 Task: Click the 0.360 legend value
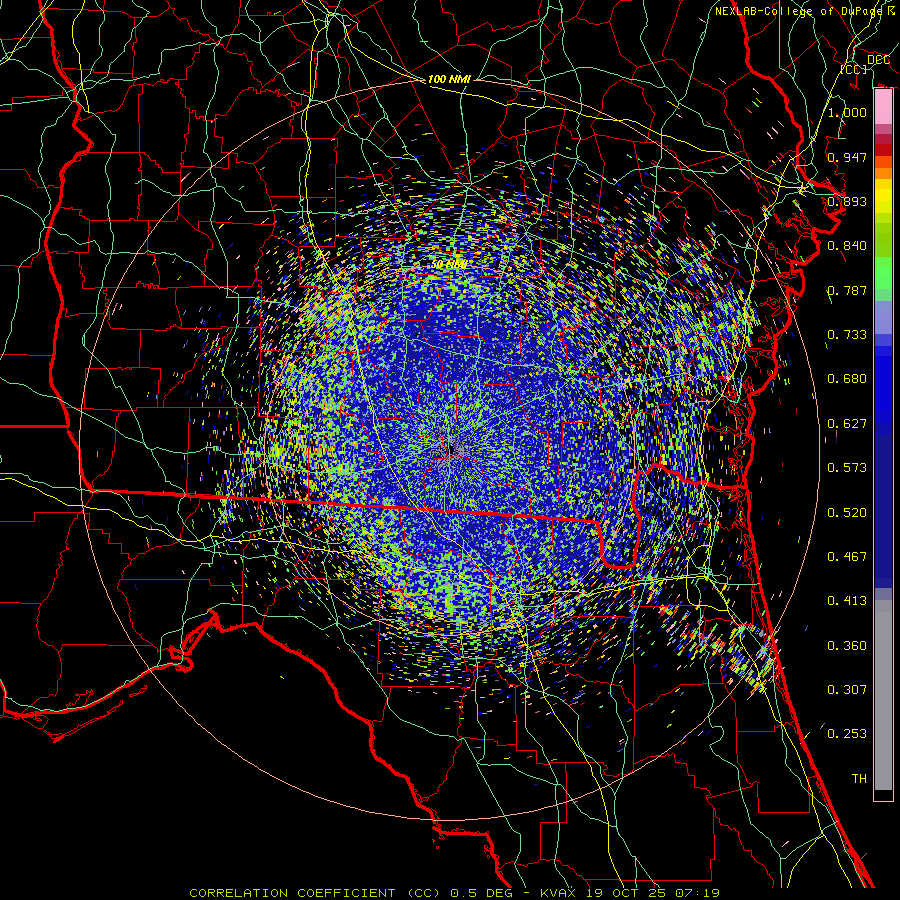point(847,645)
